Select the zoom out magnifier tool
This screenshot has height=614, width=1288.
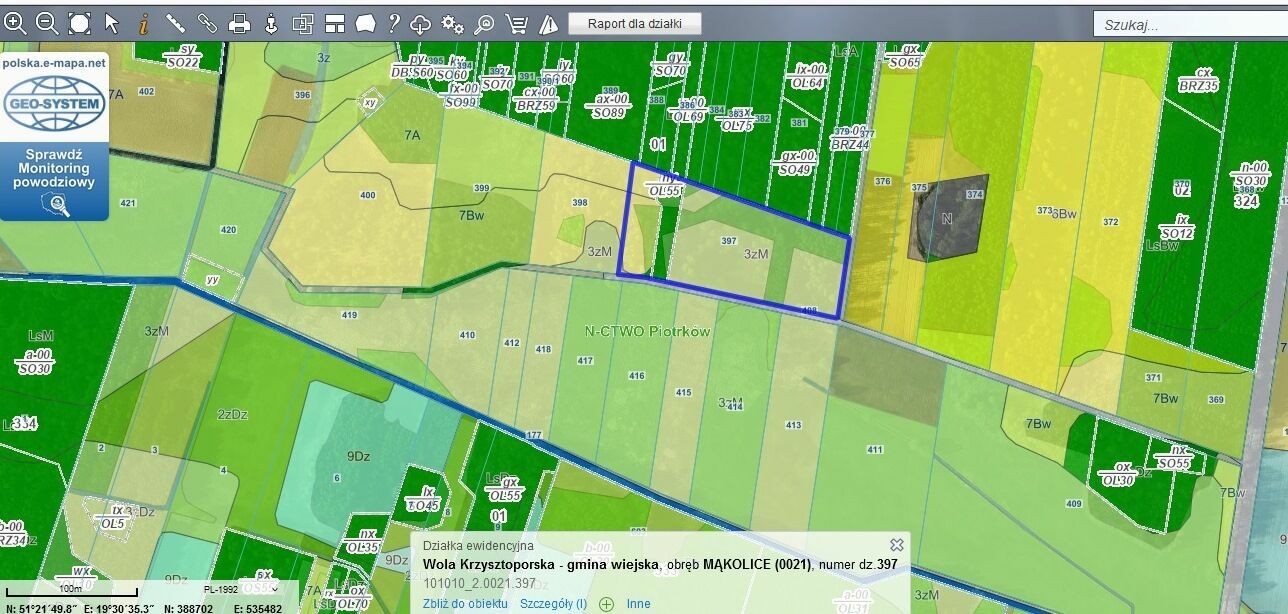[47, 23]
